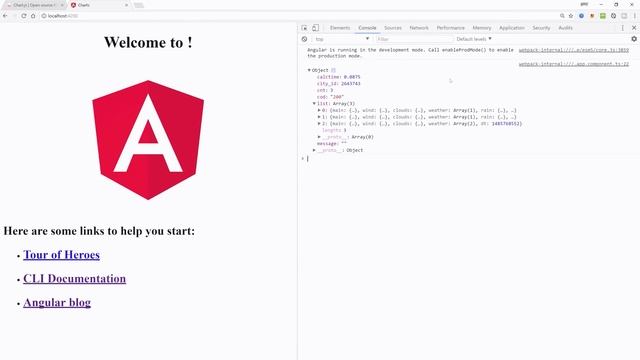Collapse the list: Array(3) entry

(314, 104)
